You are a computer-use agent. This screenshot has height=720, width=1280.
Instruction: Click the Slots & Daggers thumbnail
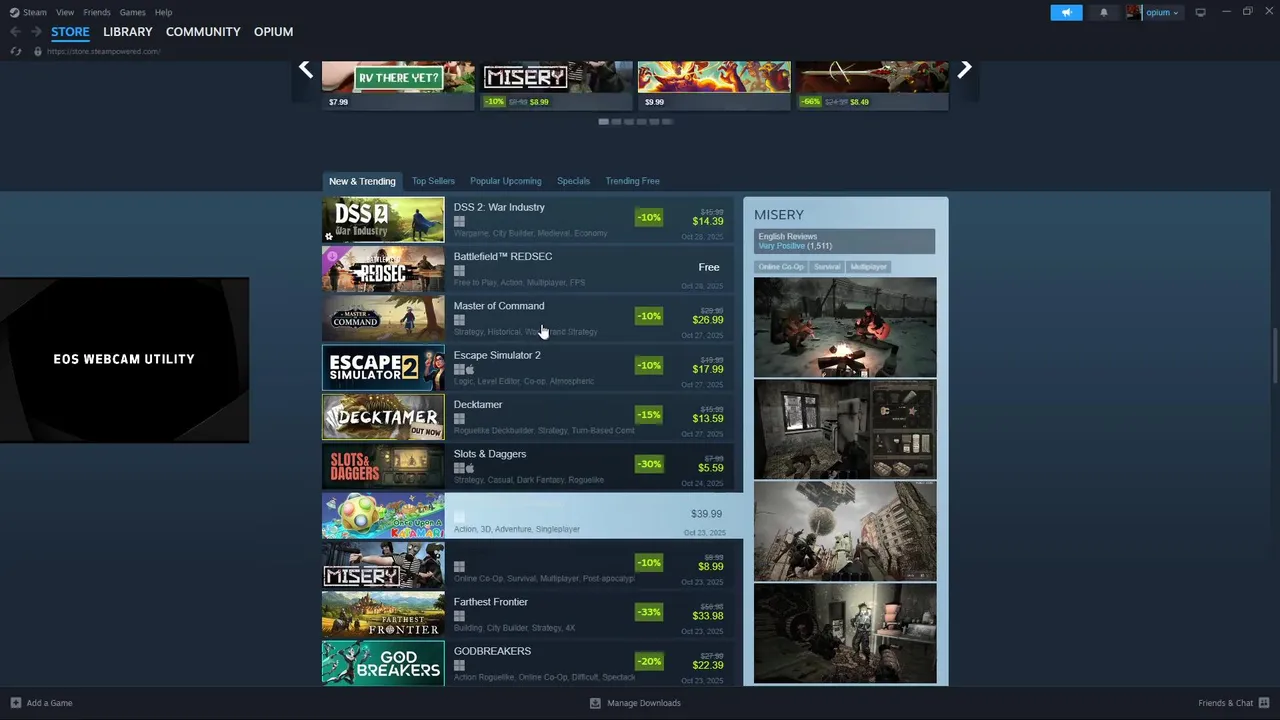point(383,466)
